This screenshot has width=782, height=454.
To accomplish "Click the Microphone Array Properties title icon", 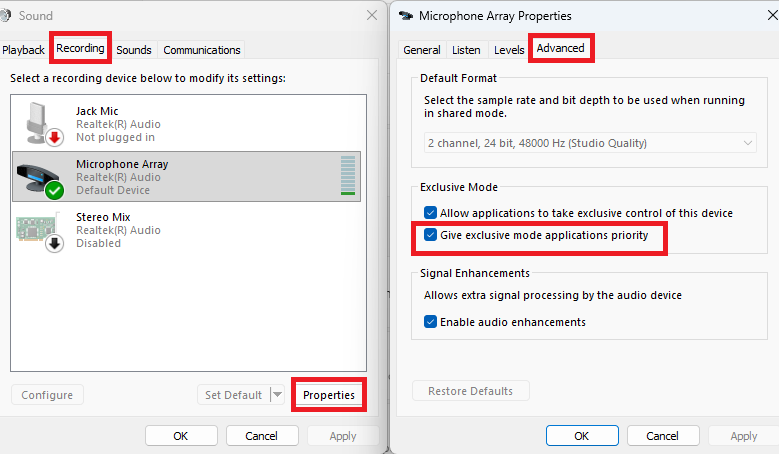I will click(x=406, y=15).
